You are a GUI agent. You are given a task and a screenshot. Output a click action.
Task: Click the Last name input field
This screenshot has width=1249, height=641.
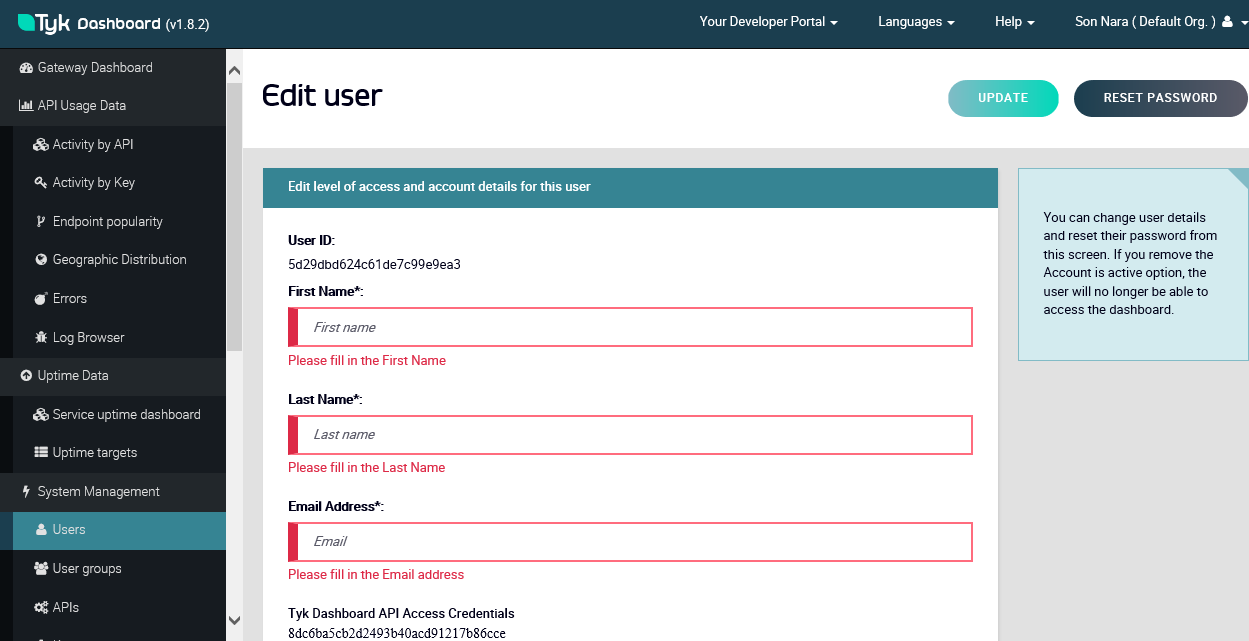(x=630, y=434)
